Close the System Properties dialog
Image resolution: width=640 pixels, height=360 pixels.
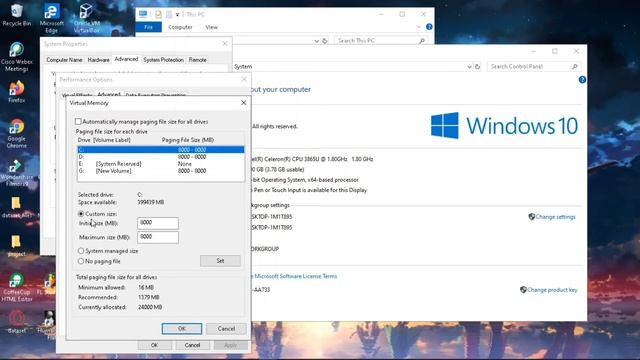click(x=224, y=44)
